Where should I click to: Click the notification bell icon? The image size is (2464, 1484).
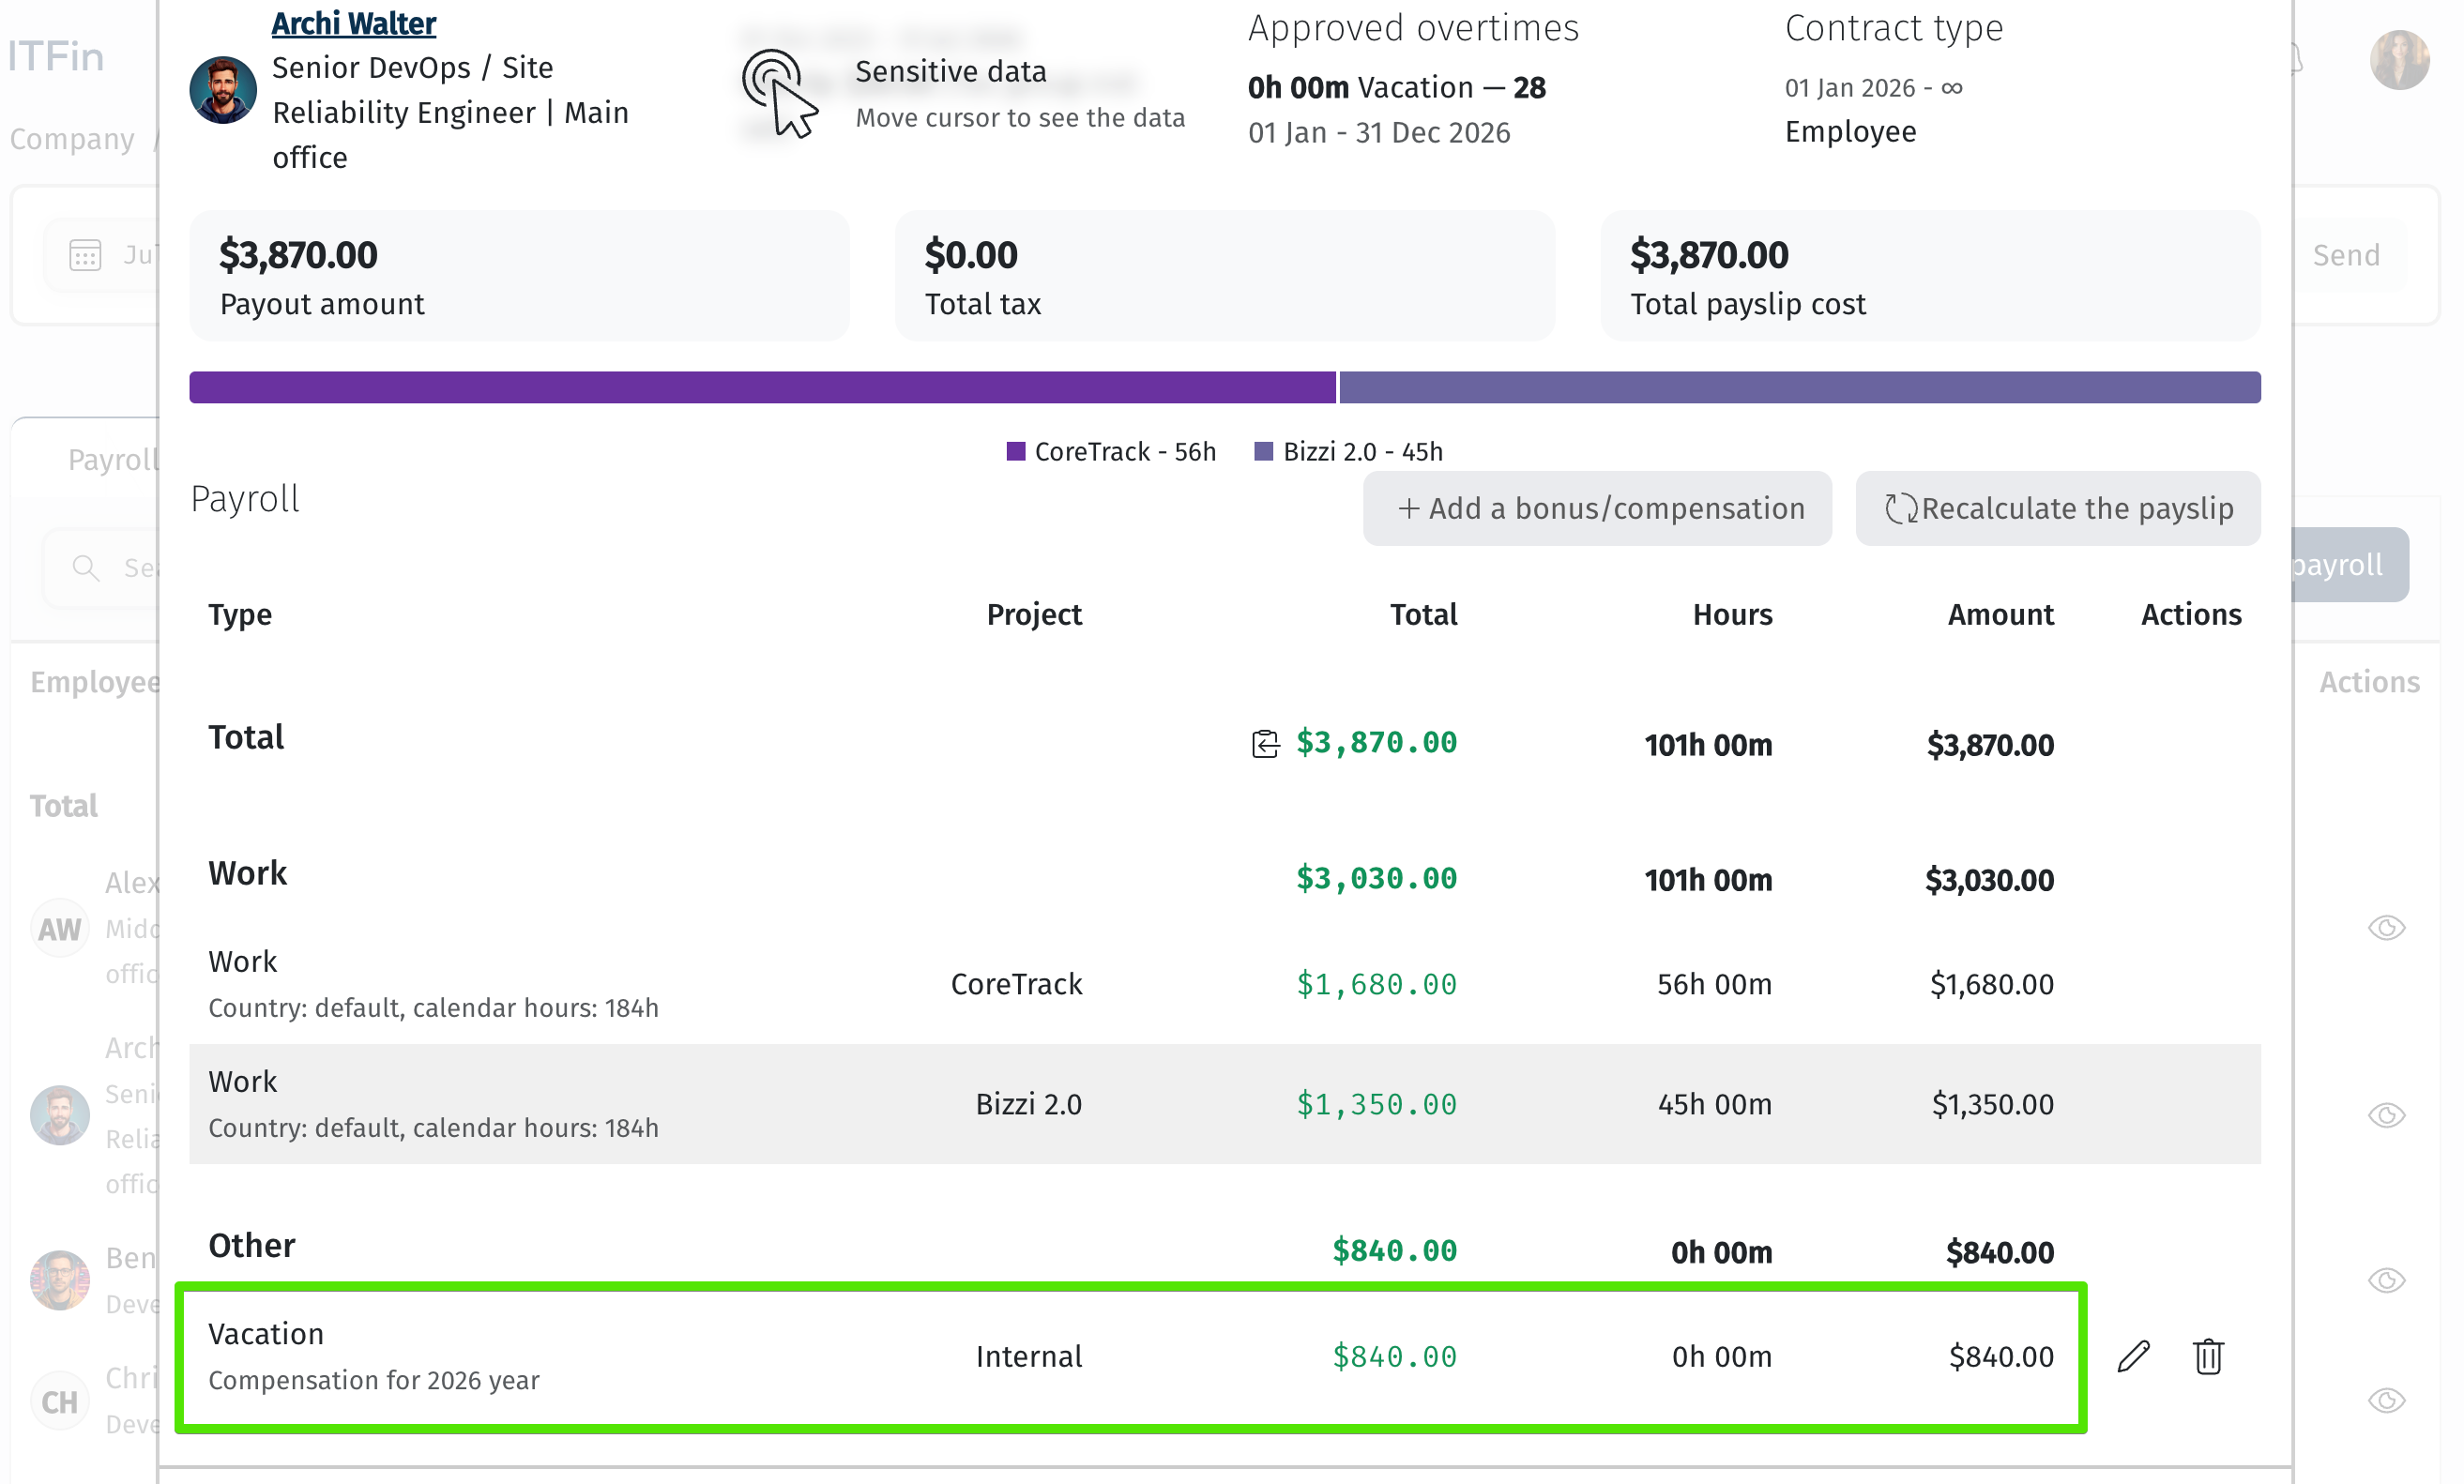[x=2298, y=58]
